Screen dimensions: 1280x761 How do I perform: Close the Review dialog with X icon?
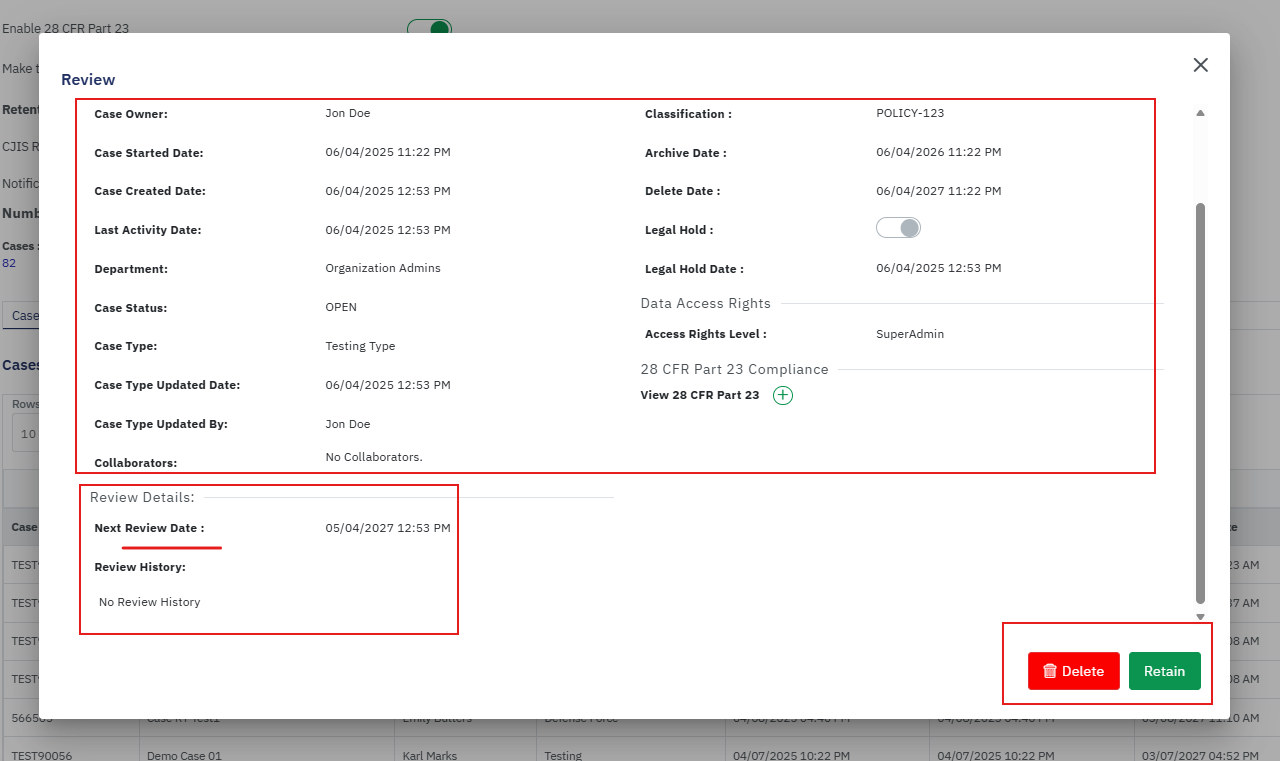(x=1200, y=65)
